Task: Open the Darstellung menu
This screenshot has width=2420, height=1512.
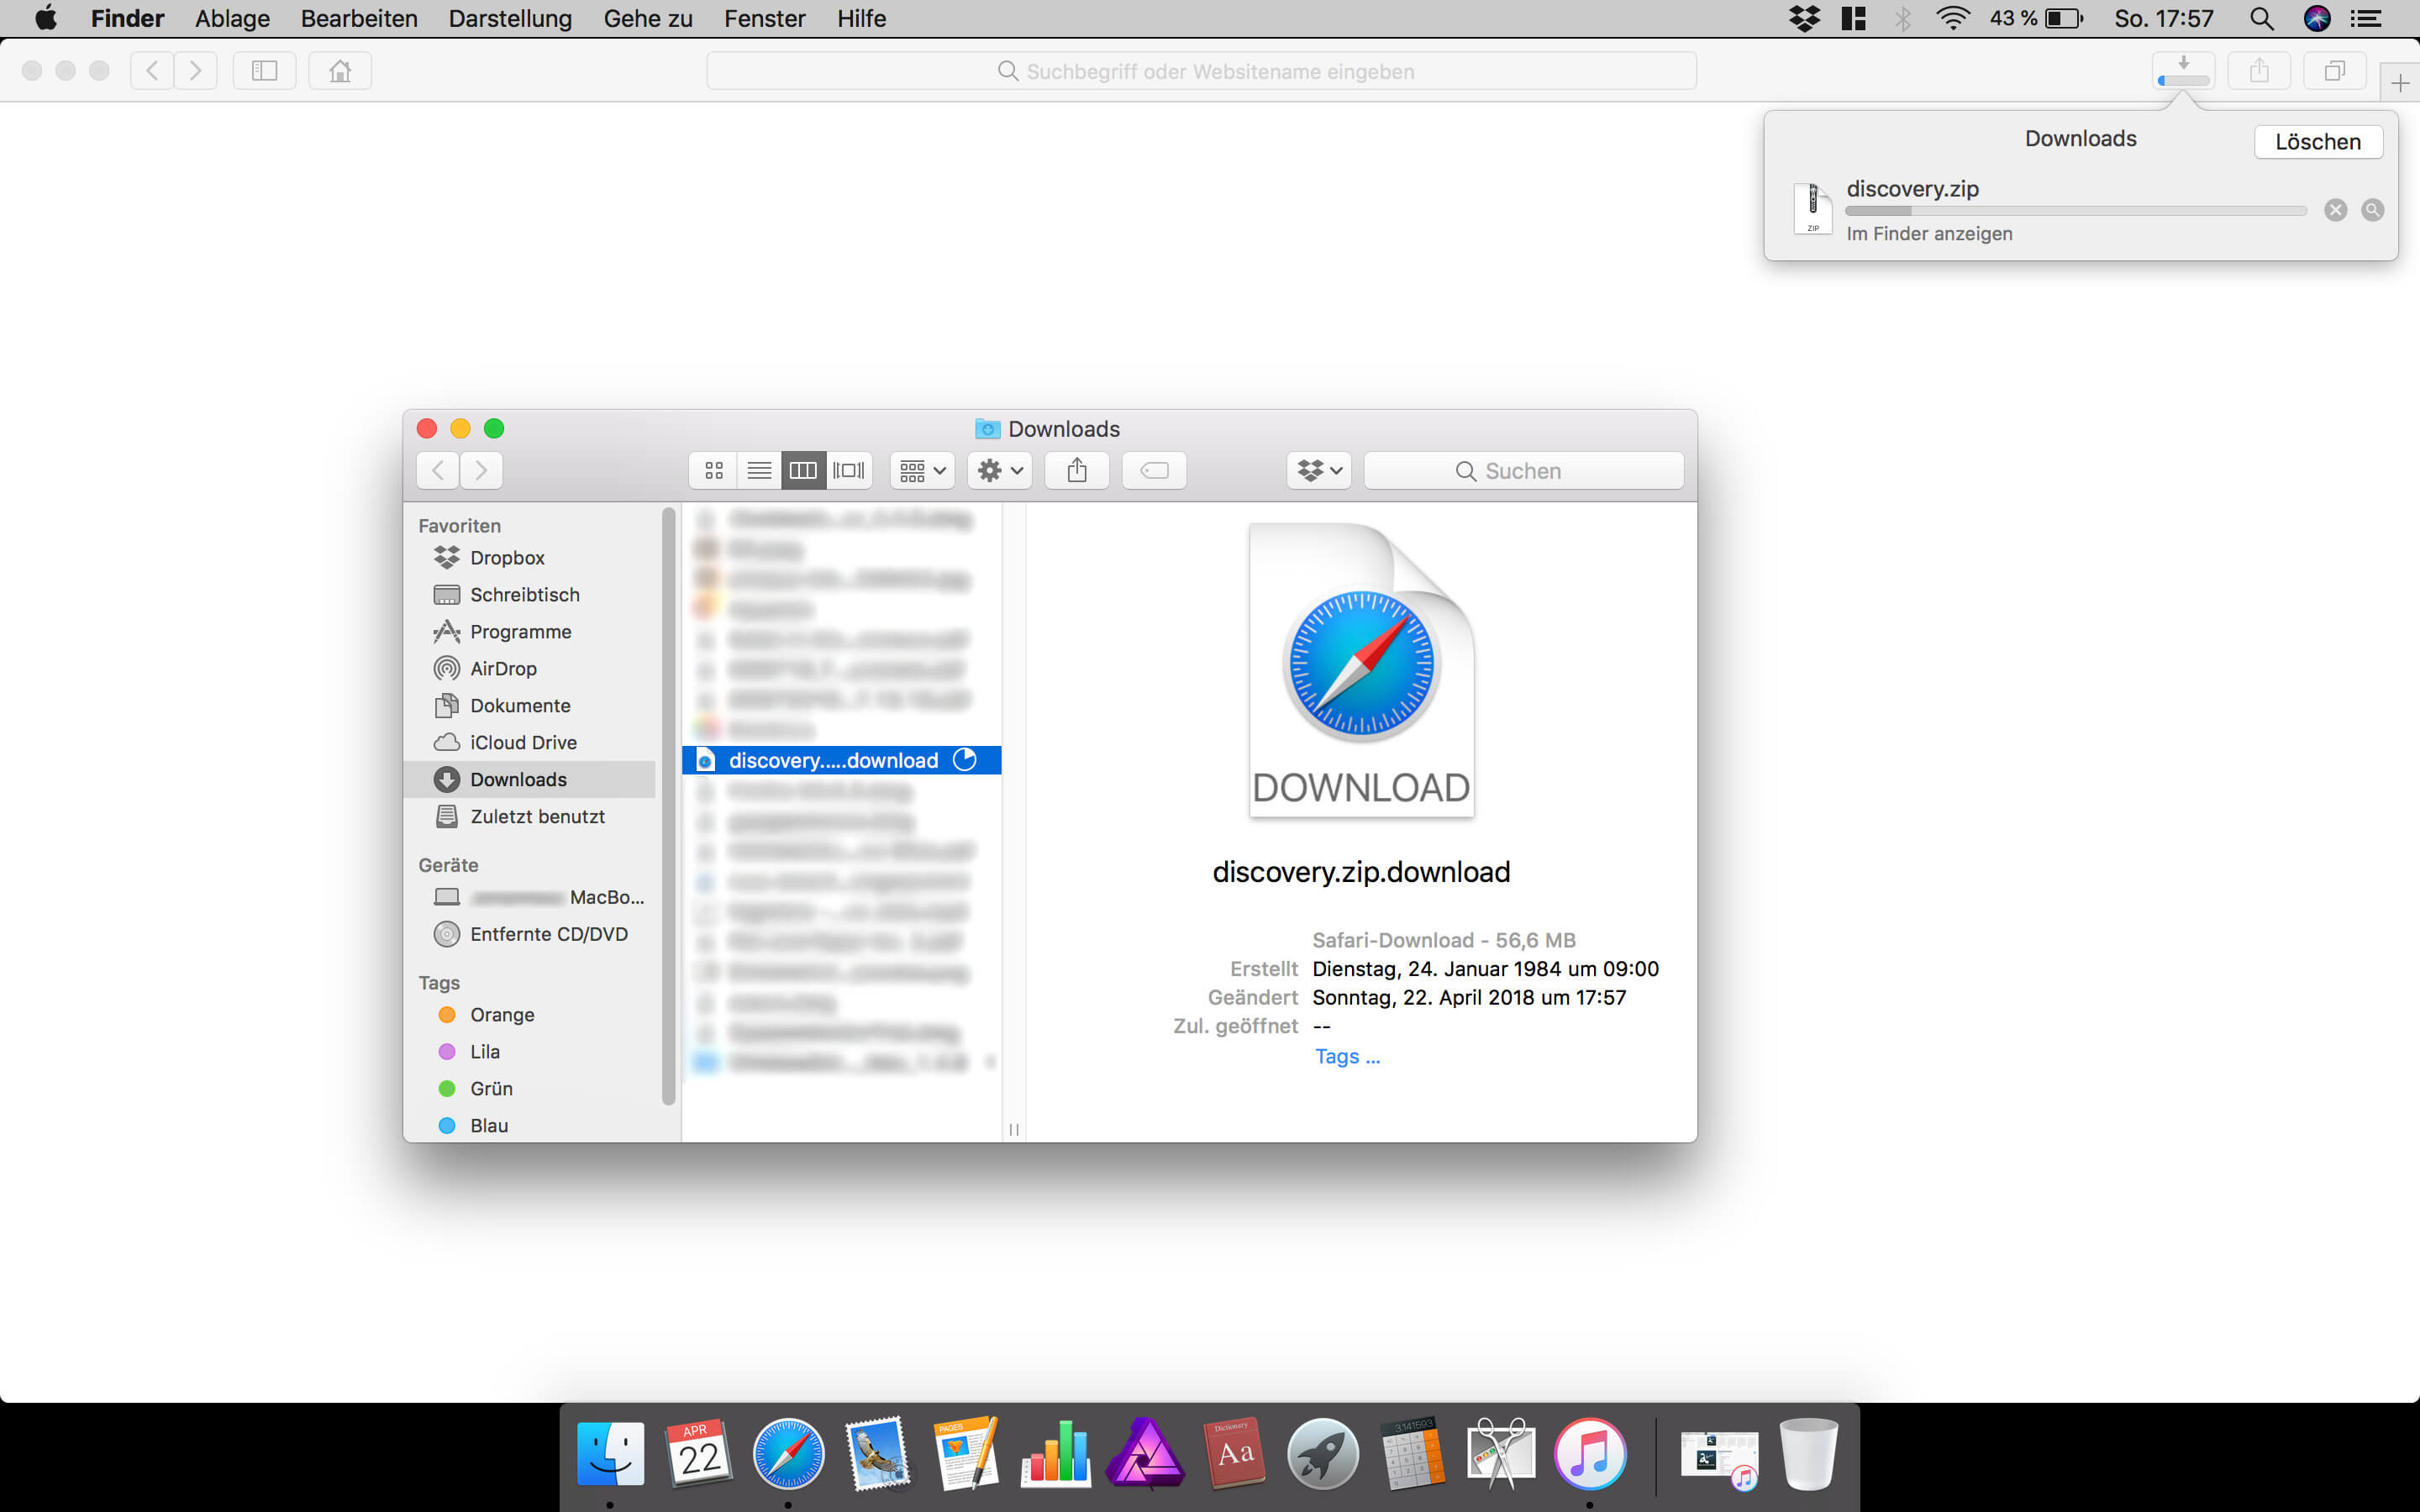Action: coord(510,18)
